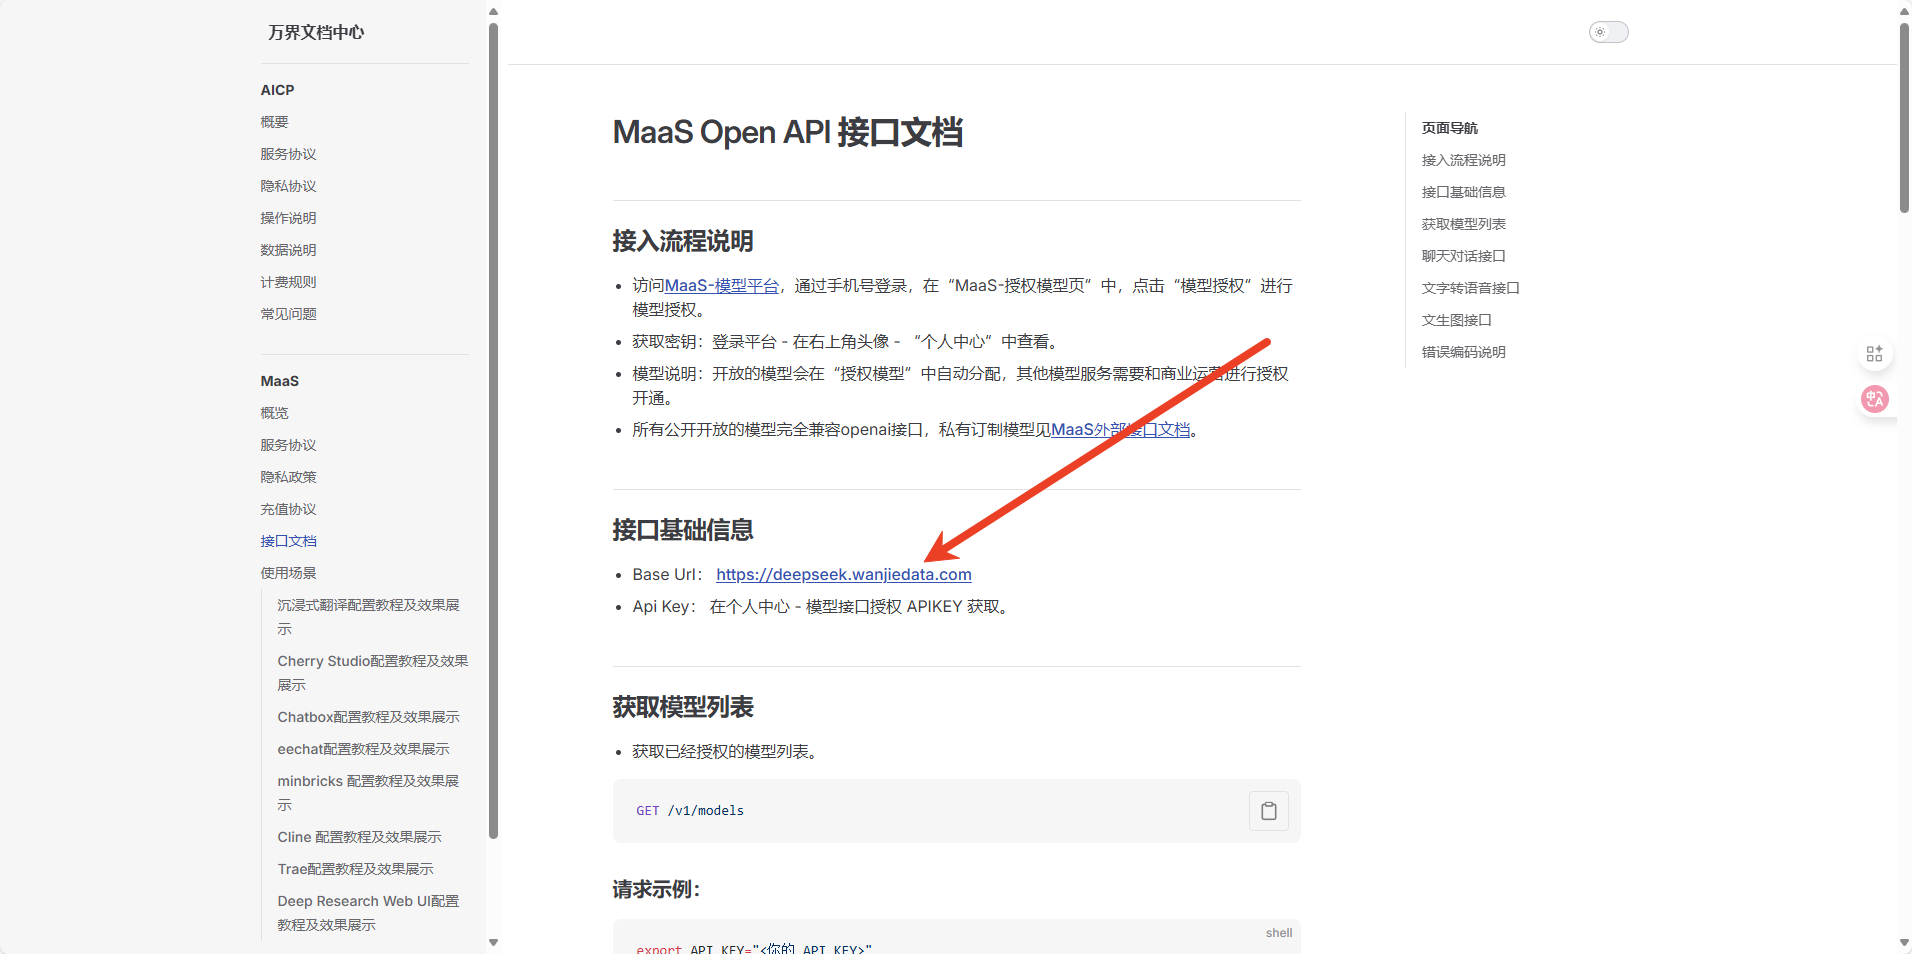This screenshot has width=1912, height=954.
Task: Click the 获取模型列表 section heading
Action: point(683,707)
